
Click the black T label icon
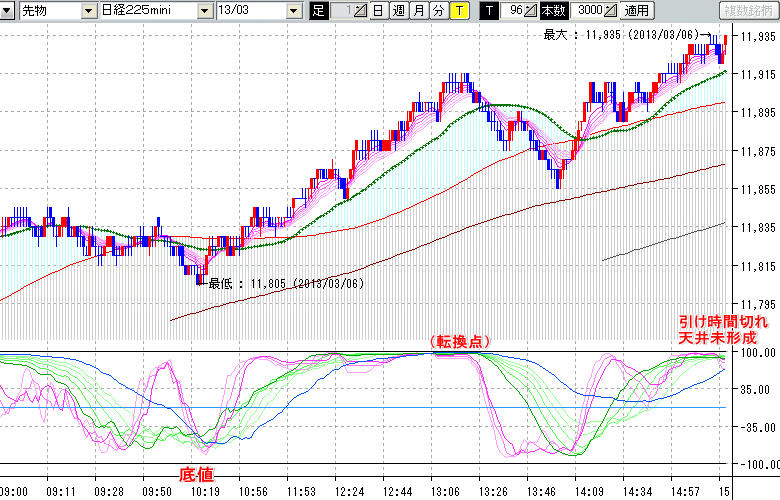pos(488,11)
